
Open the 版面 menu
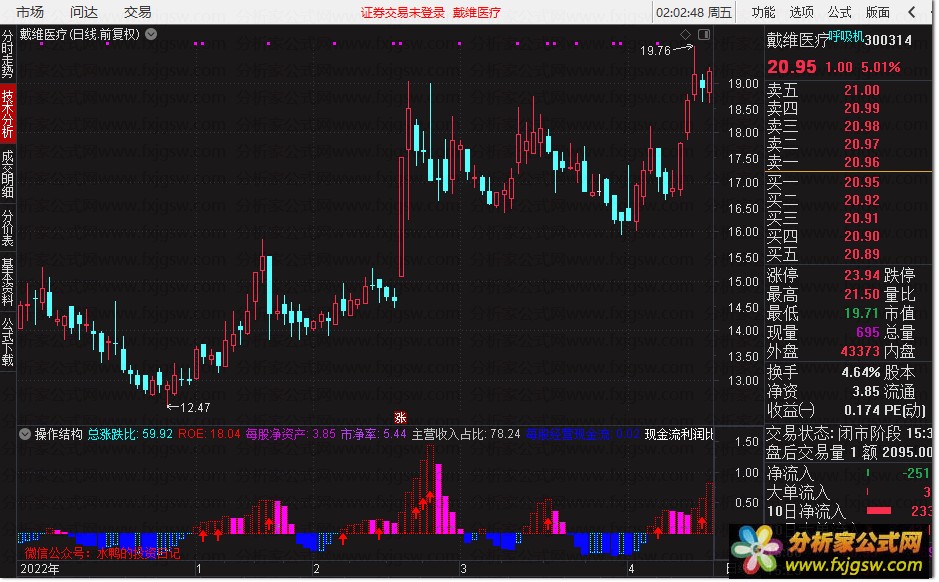pyautogui.click(x=877, y=12)
